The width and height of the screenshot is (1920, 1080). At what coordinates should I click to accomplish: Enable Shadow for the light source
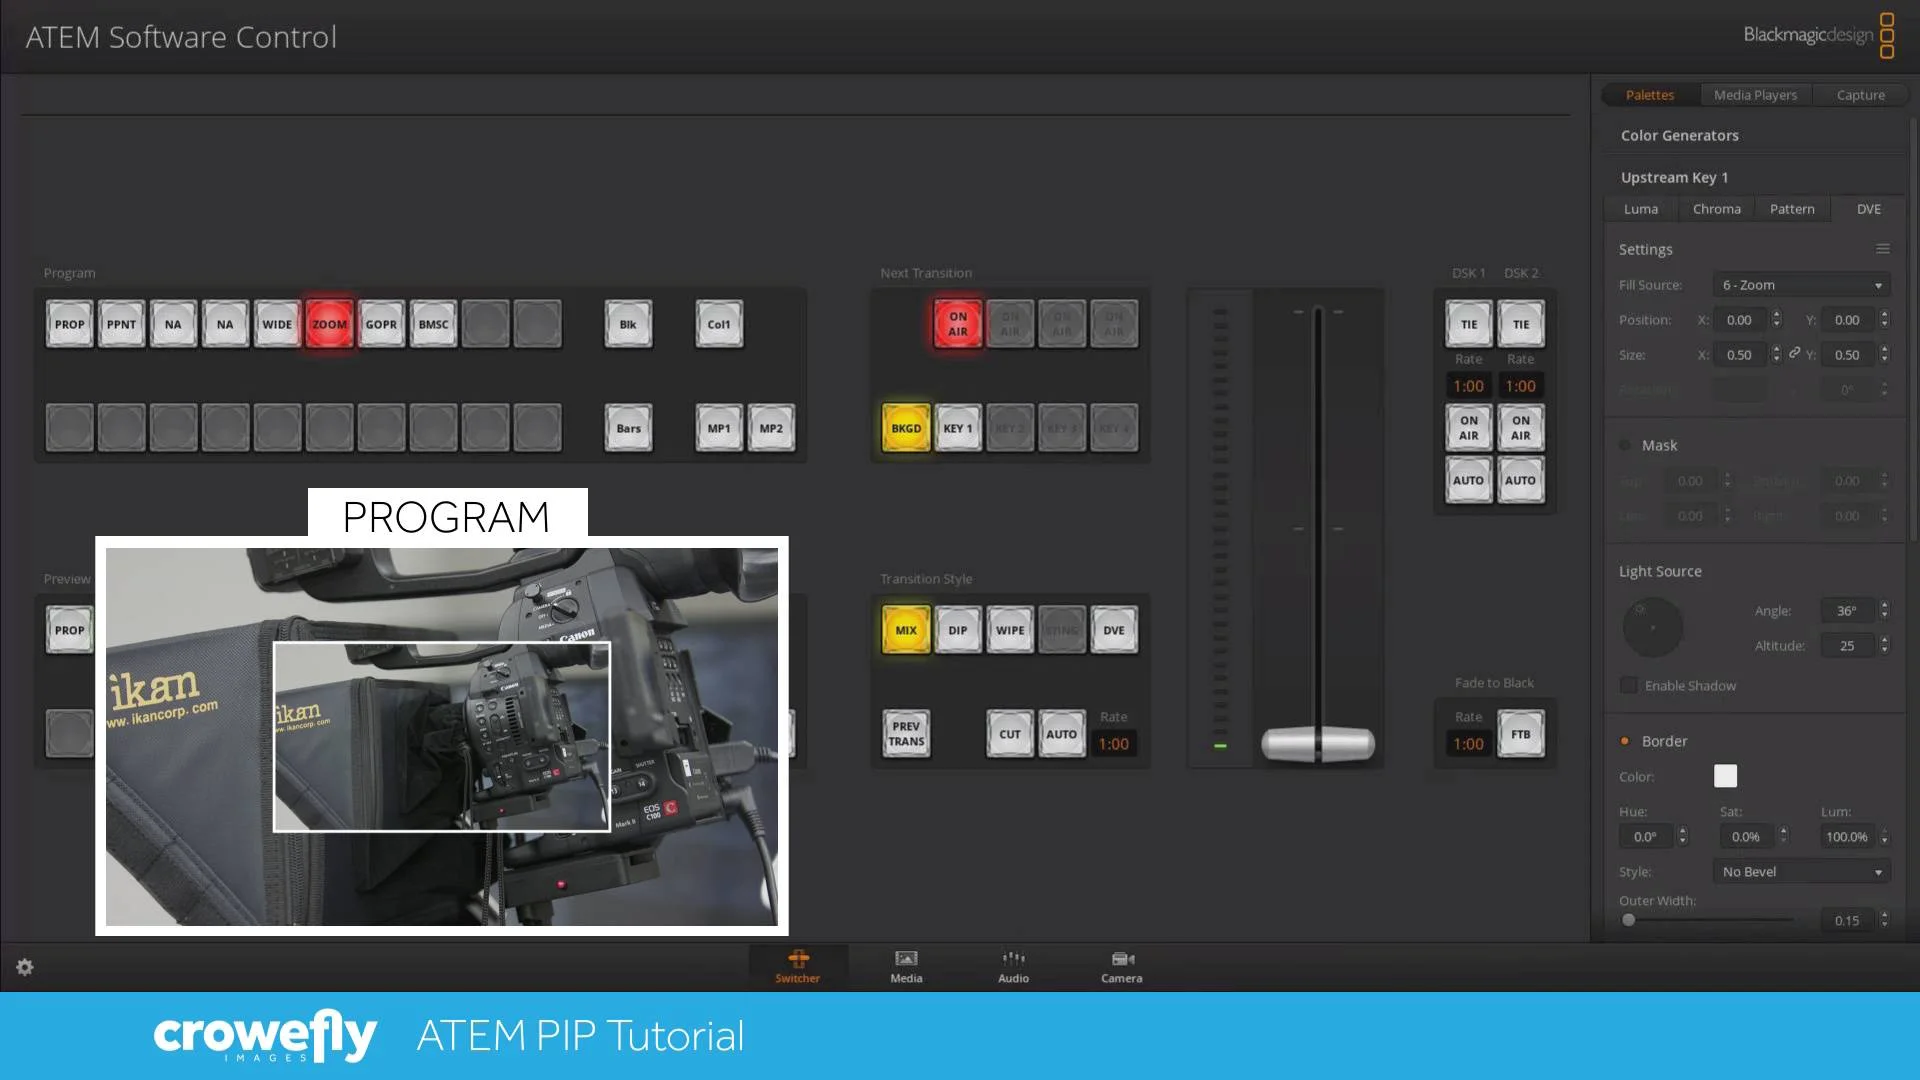click(x=1628, y=685)
